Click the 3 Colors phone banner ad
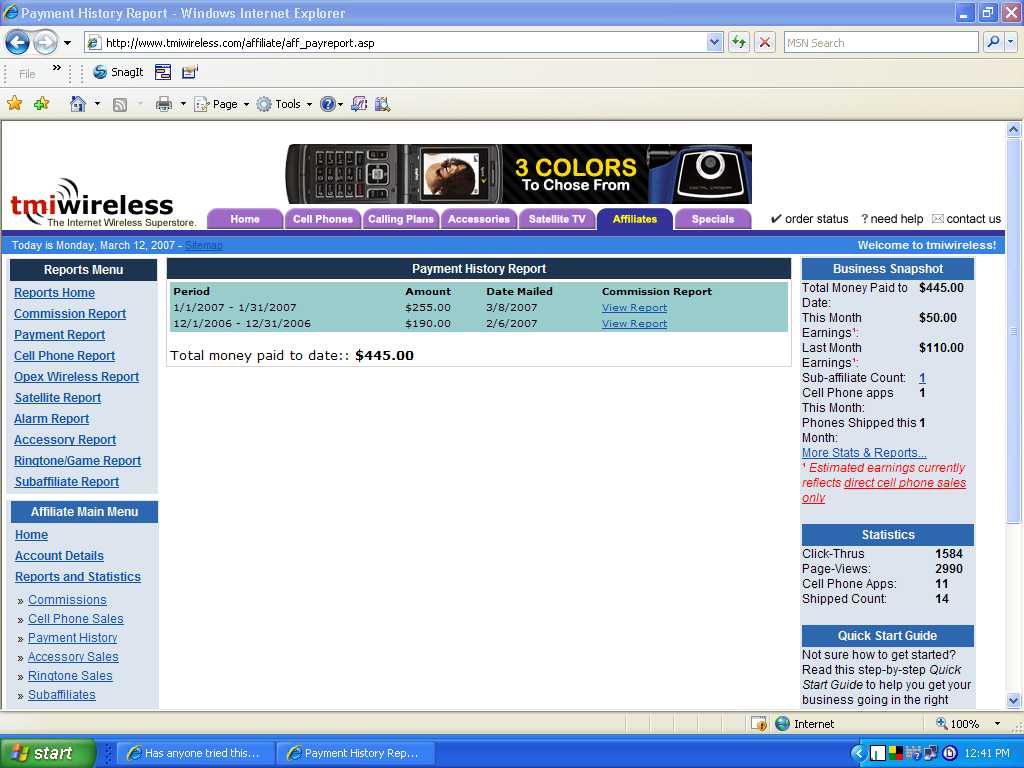The height and width of the screenshot is (768, 1024). (519, 174)
